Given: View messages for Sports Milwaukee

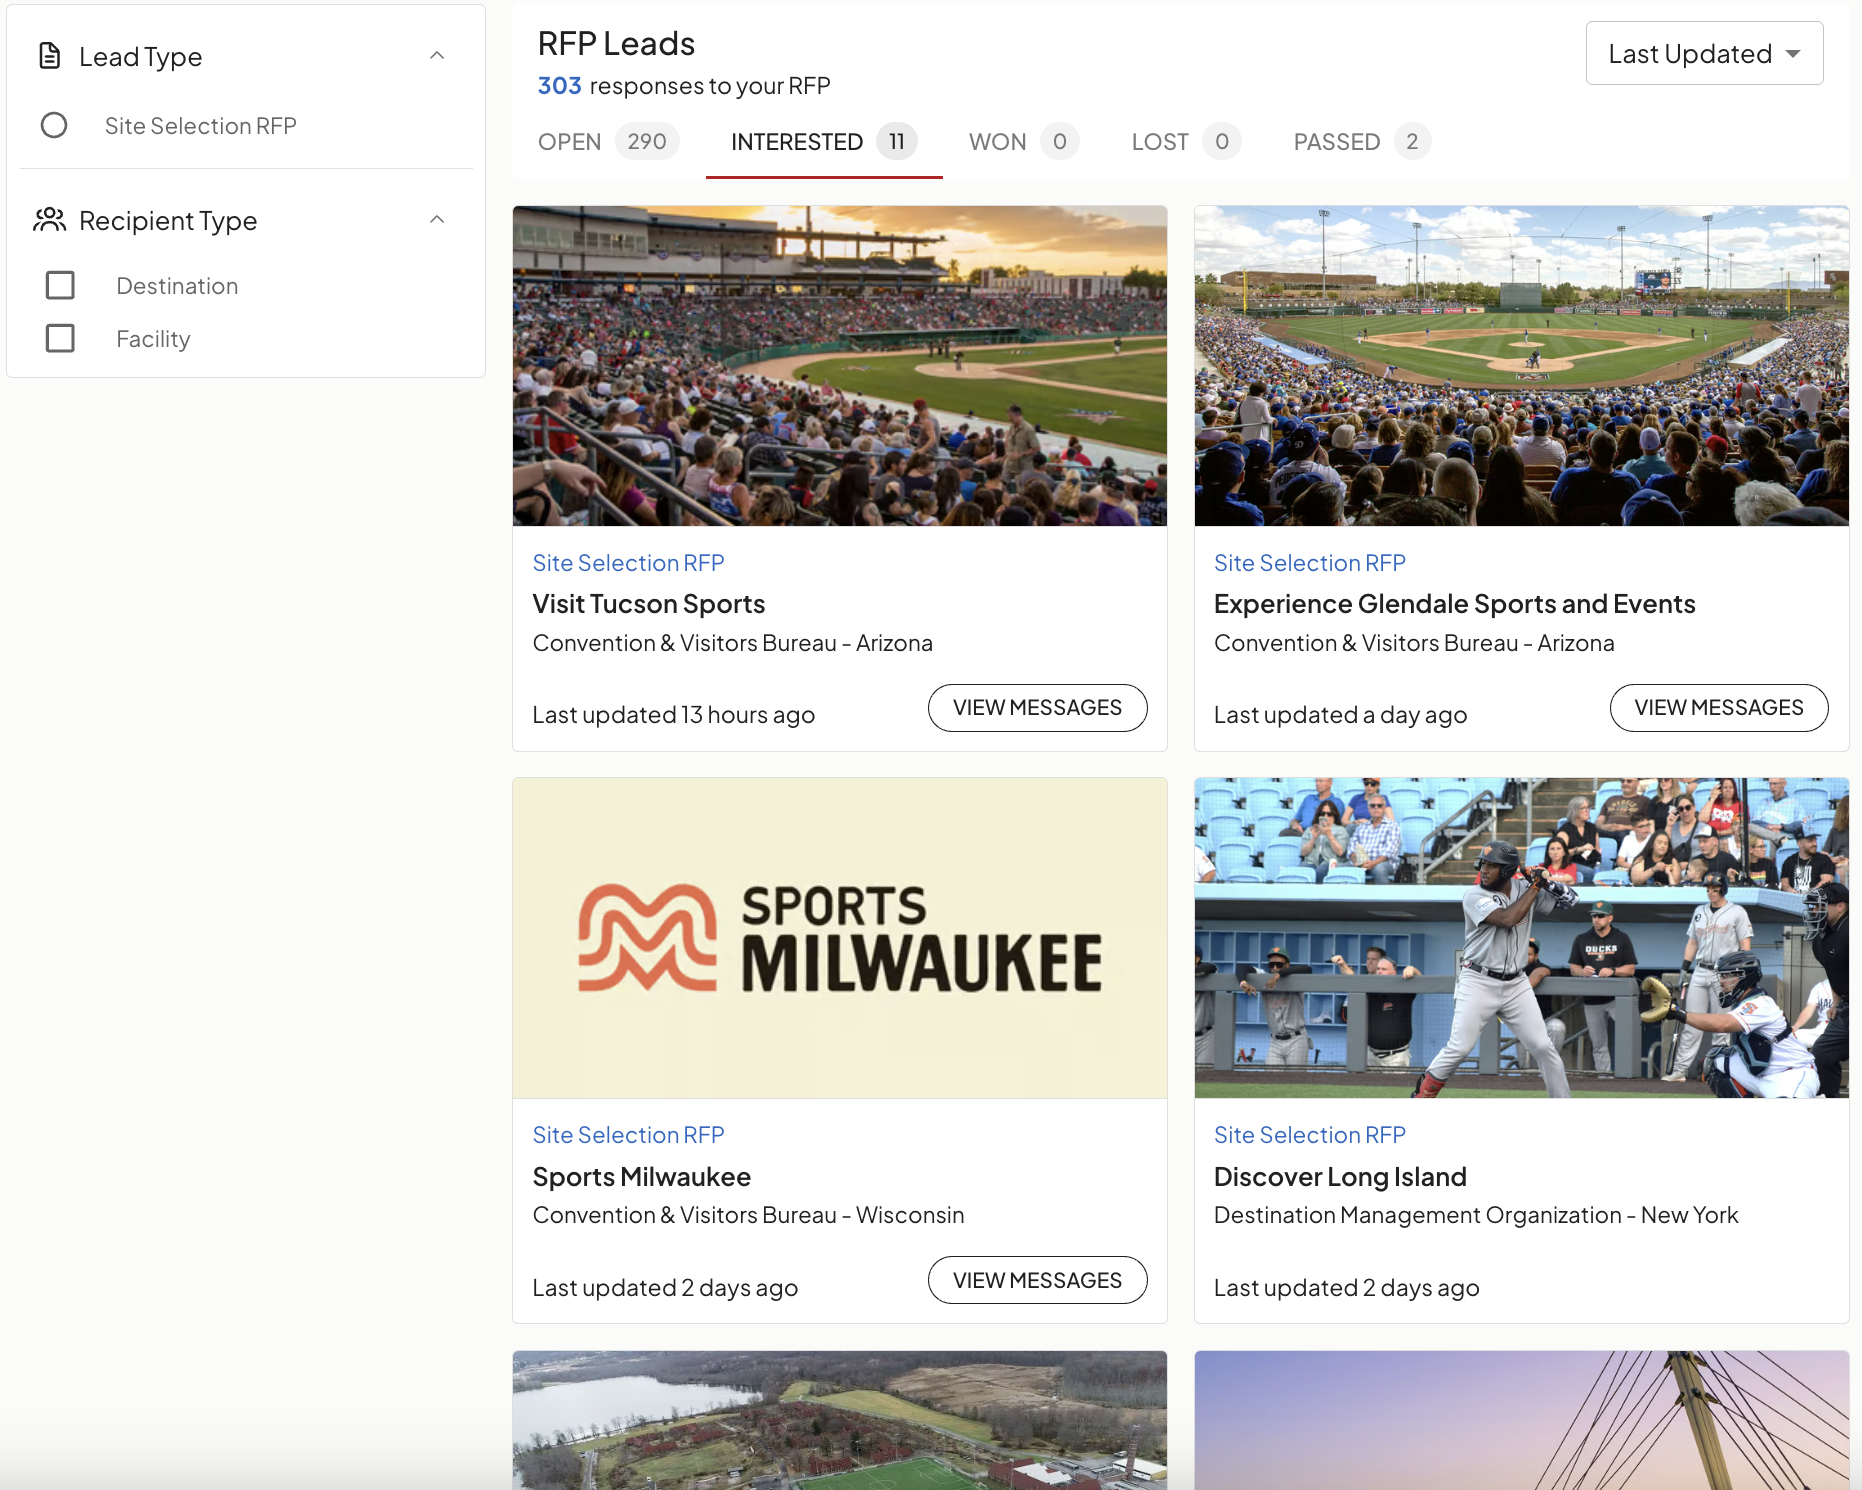Looking at the screenshot, I should tap(1037, 1280).
